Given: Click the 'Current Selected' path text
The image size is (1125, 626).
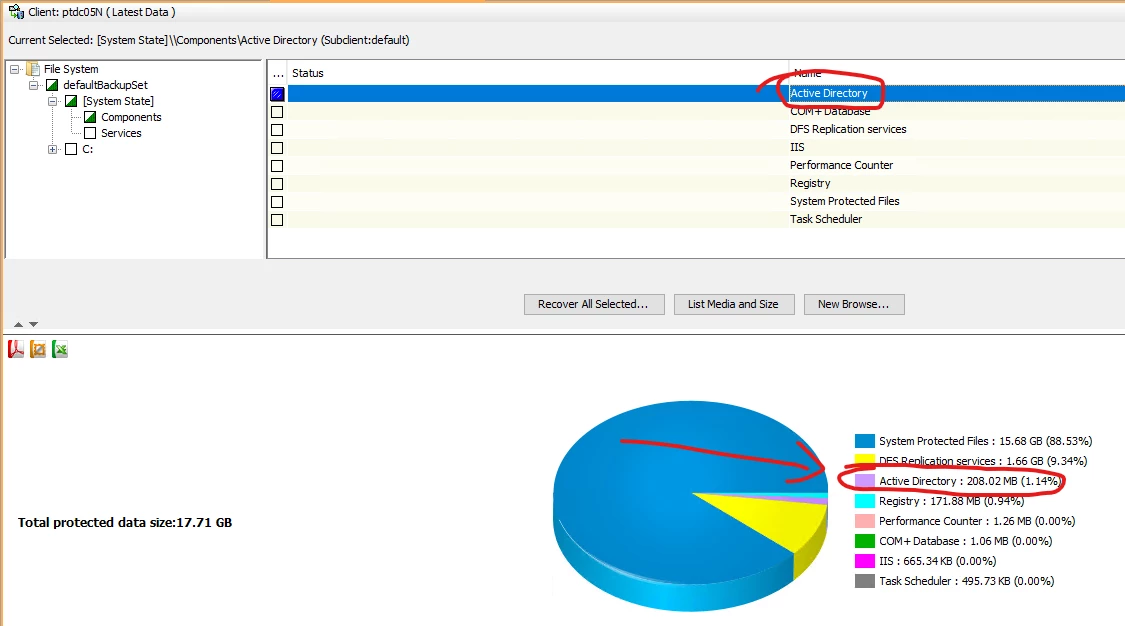Looking at the screenshot, I should [209, 40].
